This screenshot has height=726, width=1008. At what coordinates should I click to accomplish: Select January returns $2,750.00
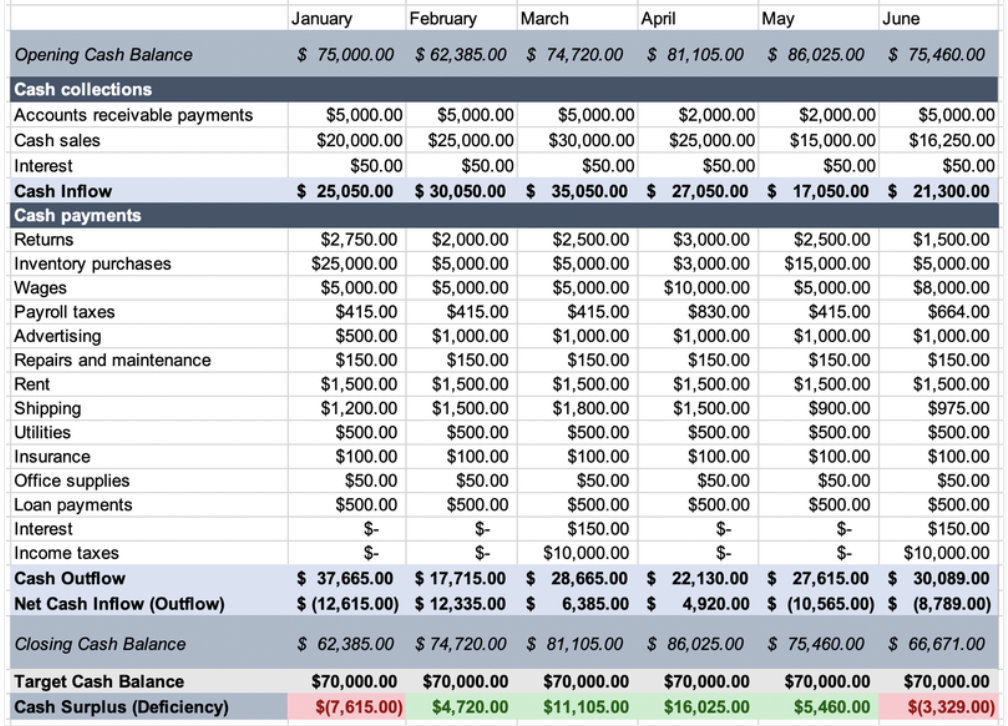pyautogui.click(x=359, y=240)
